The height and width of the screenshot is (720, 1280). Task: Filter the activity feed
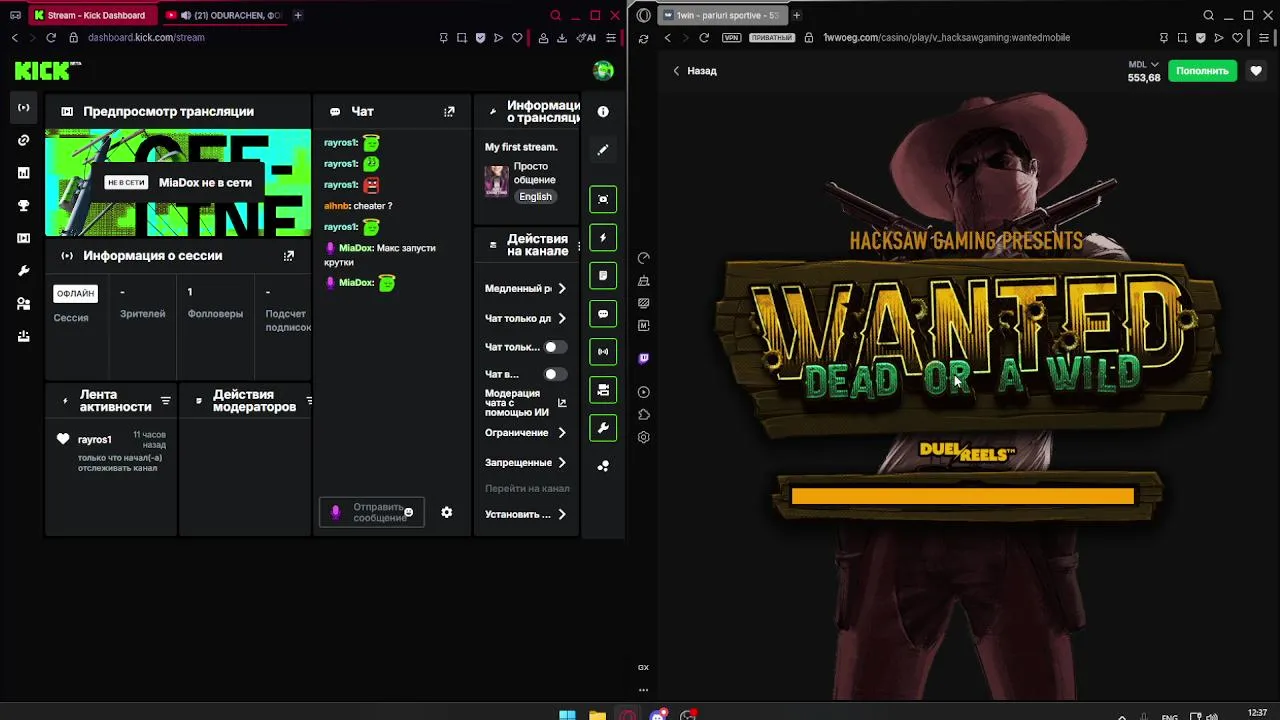[x=166, y=401]
